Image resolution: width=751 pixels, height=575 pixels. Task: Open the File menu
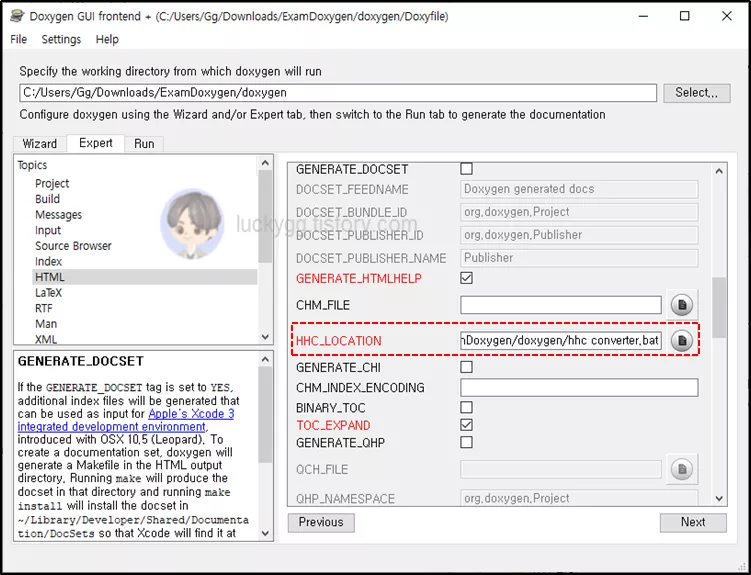(19, 39)
